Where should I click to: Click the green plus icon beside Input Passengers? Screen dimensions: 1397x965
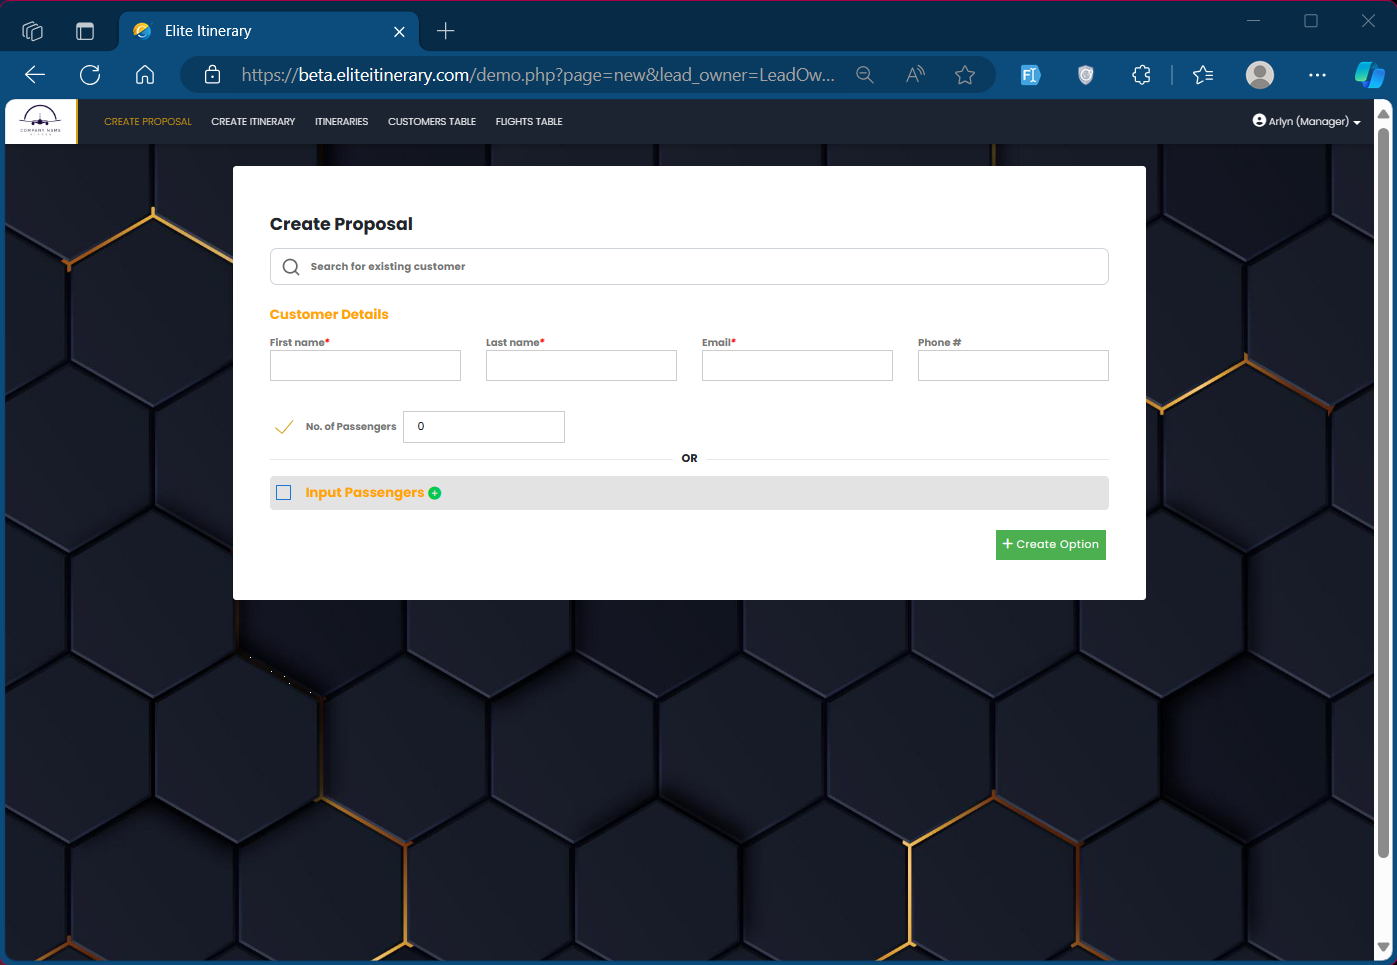pyautogui.click(x=434, y=493)
